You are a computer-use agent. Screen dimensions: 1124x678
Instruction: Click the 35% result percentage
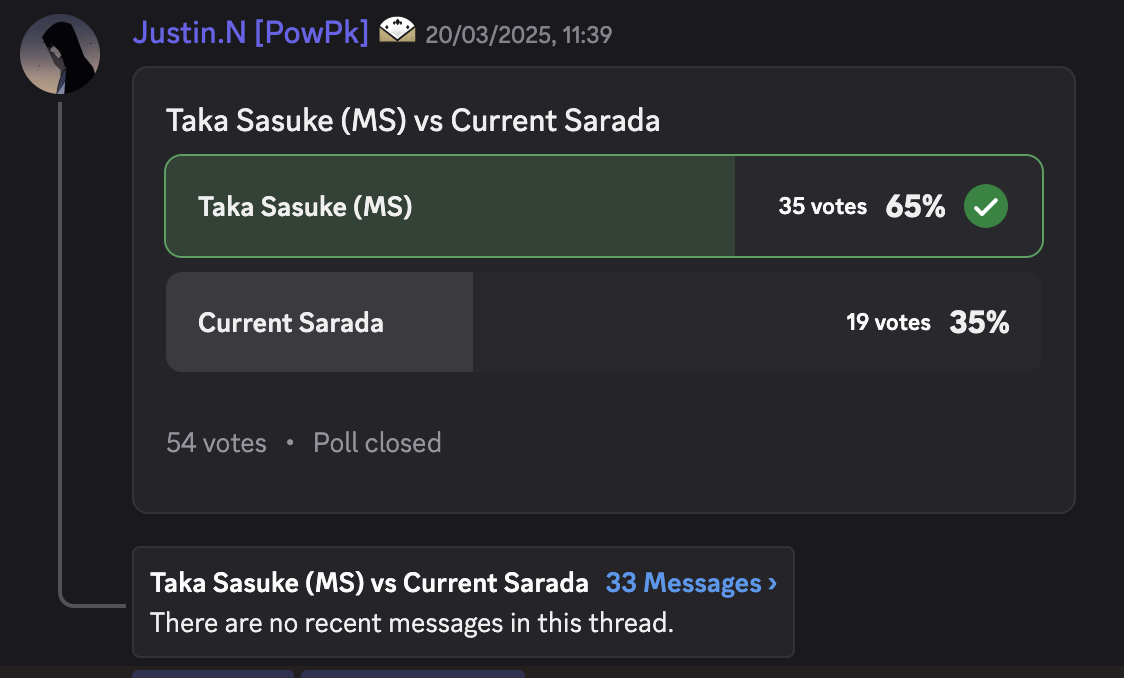(x=979, y=323)
